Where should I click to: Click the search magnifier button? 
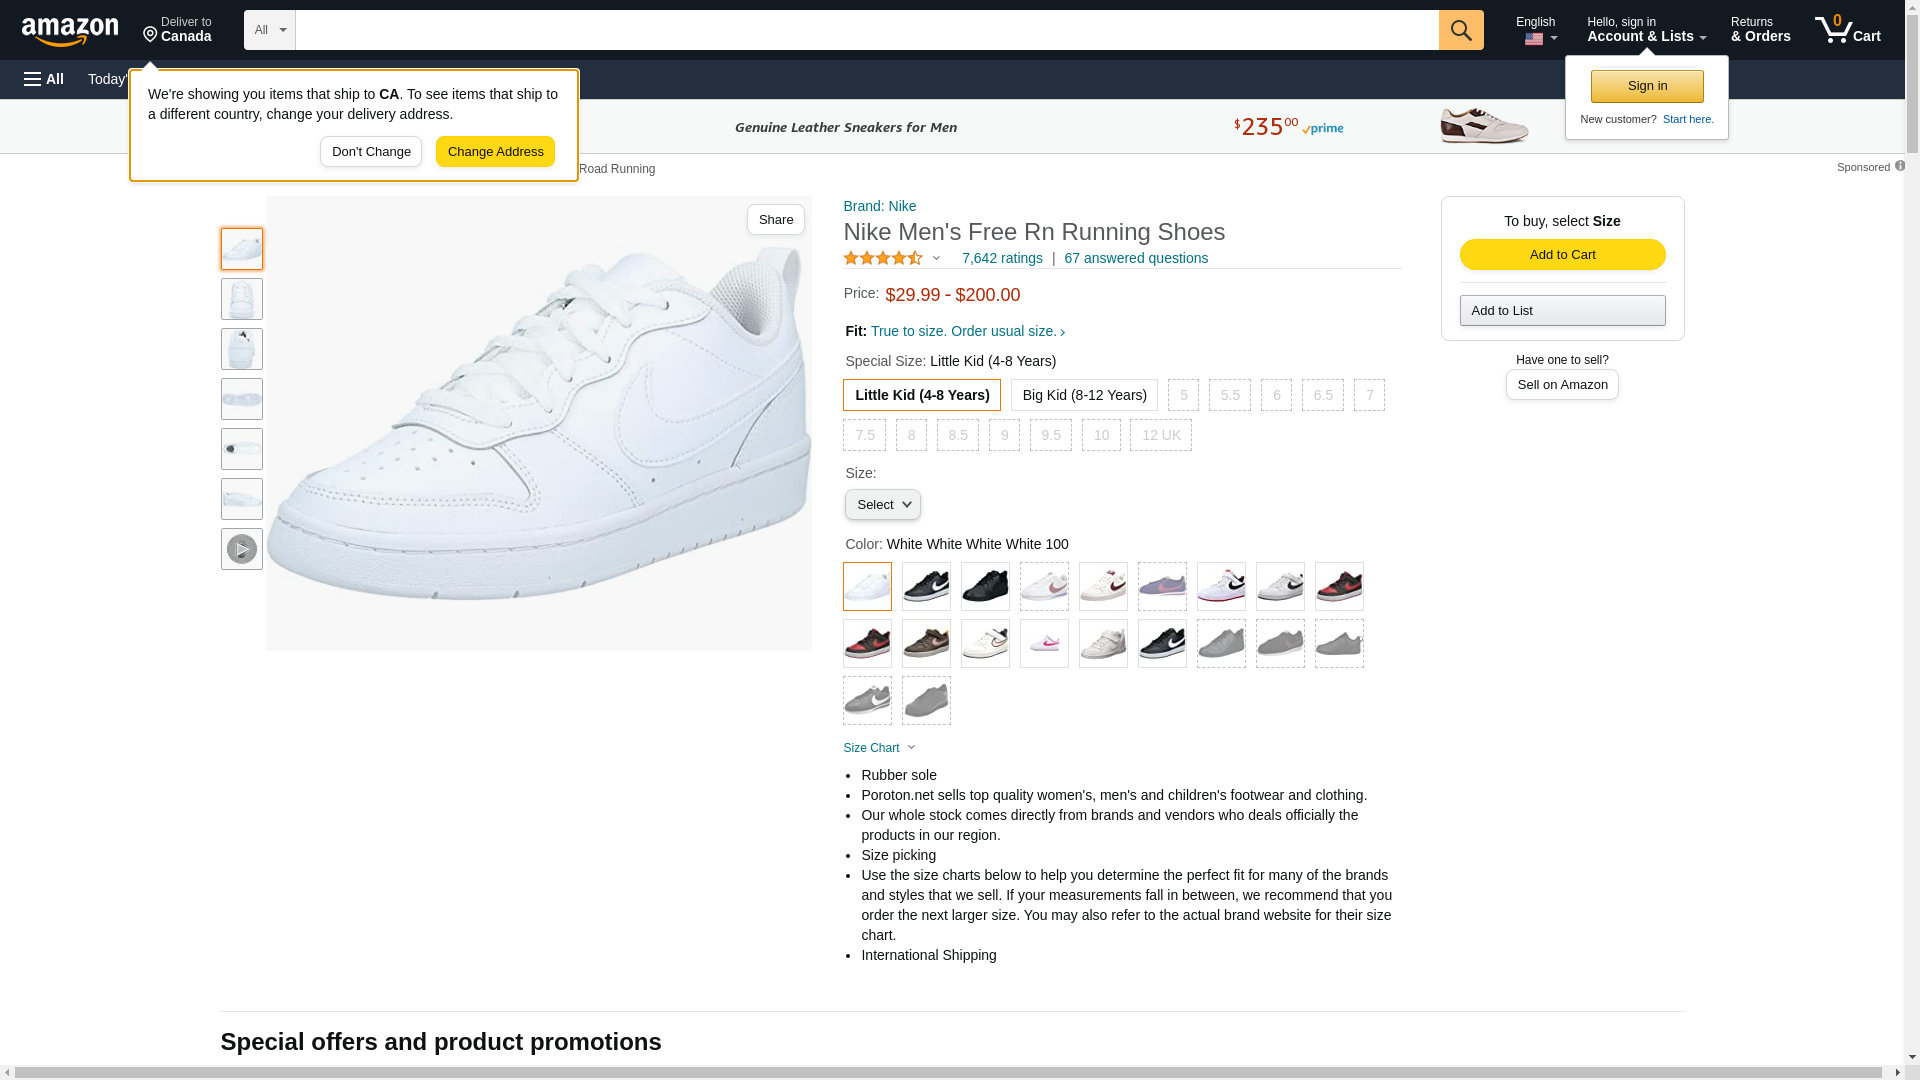1460,30
